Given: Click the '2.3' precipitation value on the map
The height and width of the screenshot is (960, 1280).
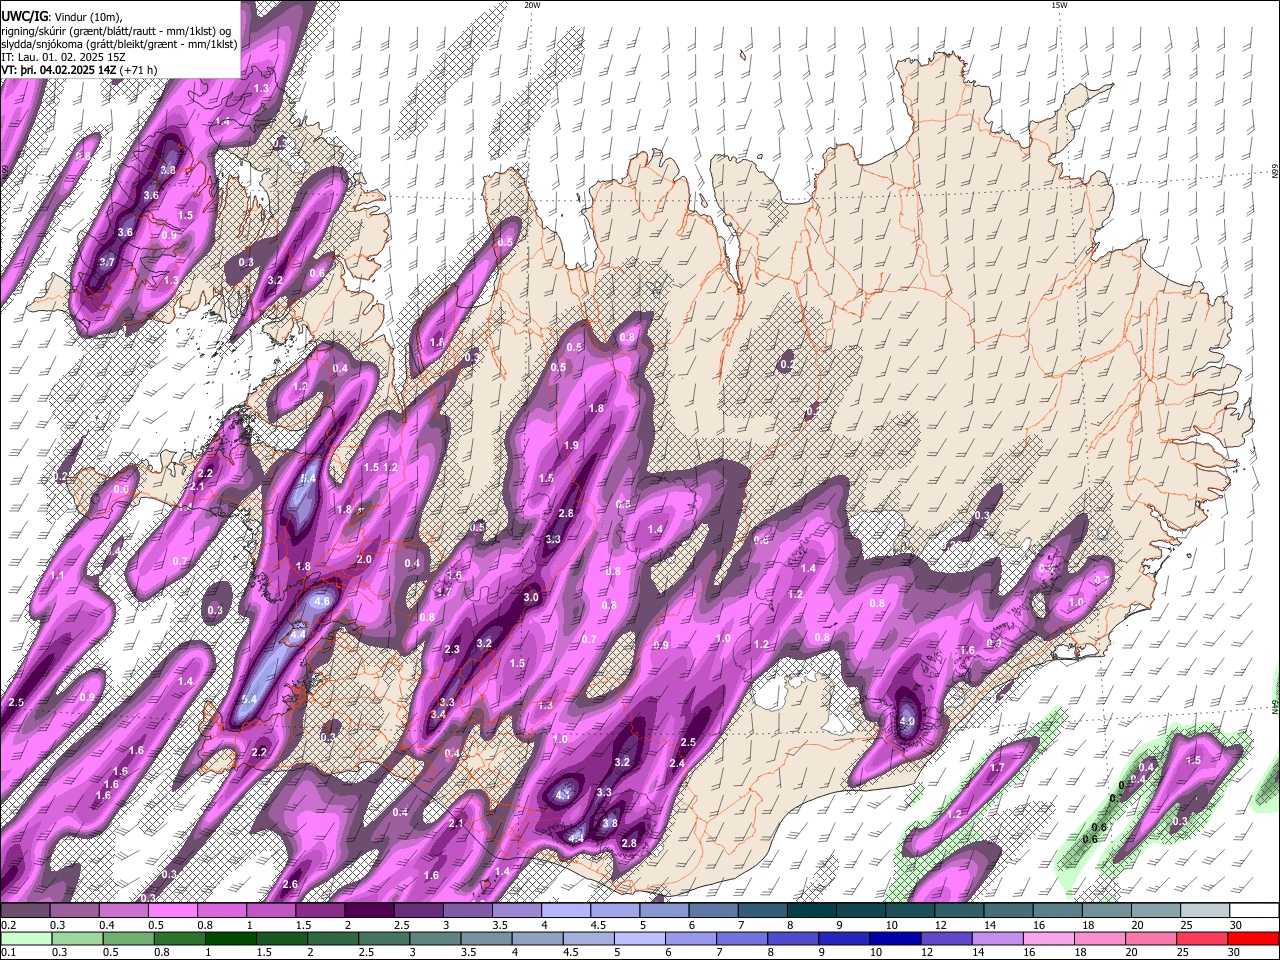Looking at the screenshot, I should pos(451,649).
